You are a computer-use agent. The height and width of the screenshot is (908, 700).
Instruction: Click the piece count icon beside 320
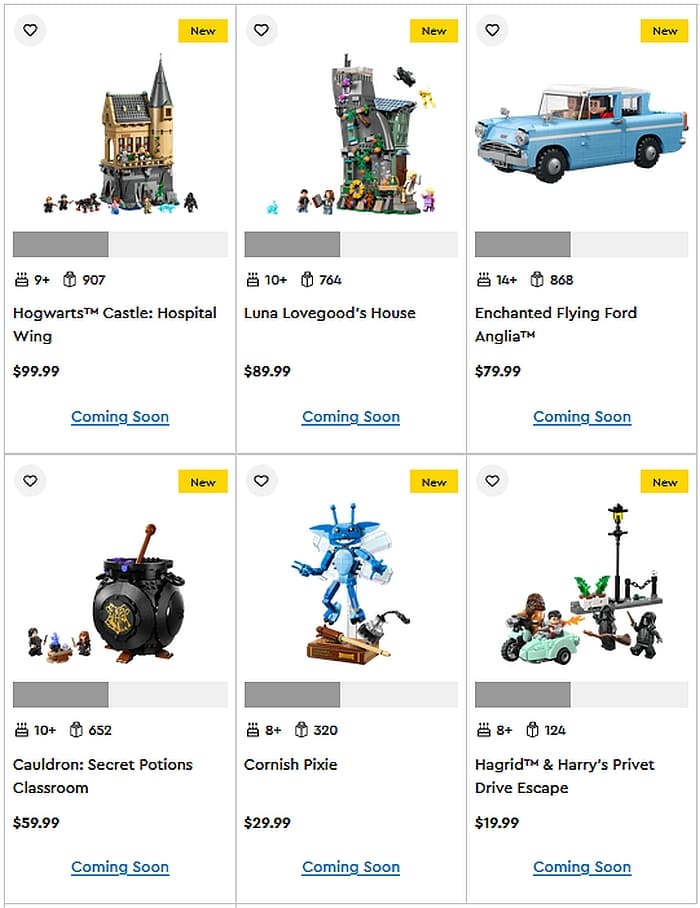300,730
